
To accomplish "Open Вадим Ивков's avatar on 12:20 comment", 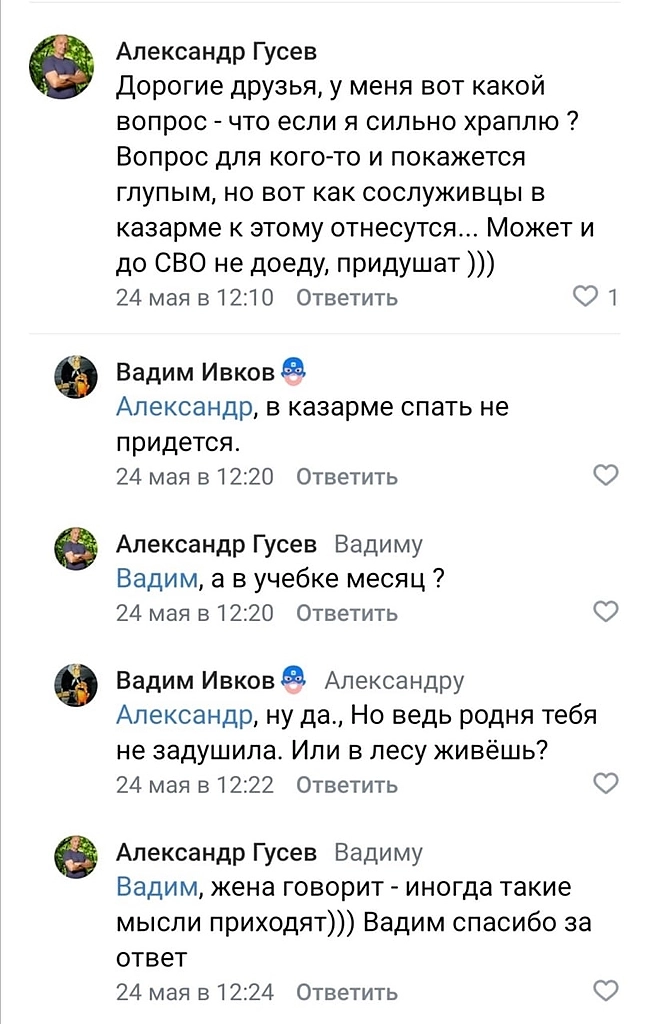I will (x=75, y=378).
